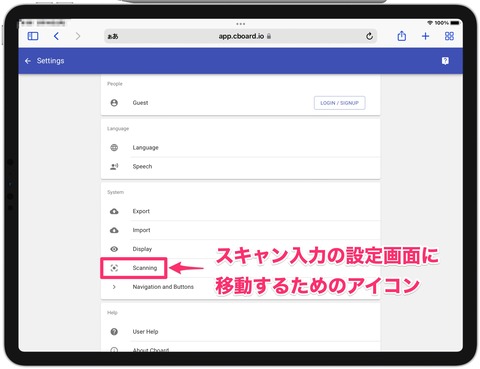Viewport: 480px width, 369px height.
Task: Open the Safari share sheet
Action: pyautogui.click(x=402, y=36)
